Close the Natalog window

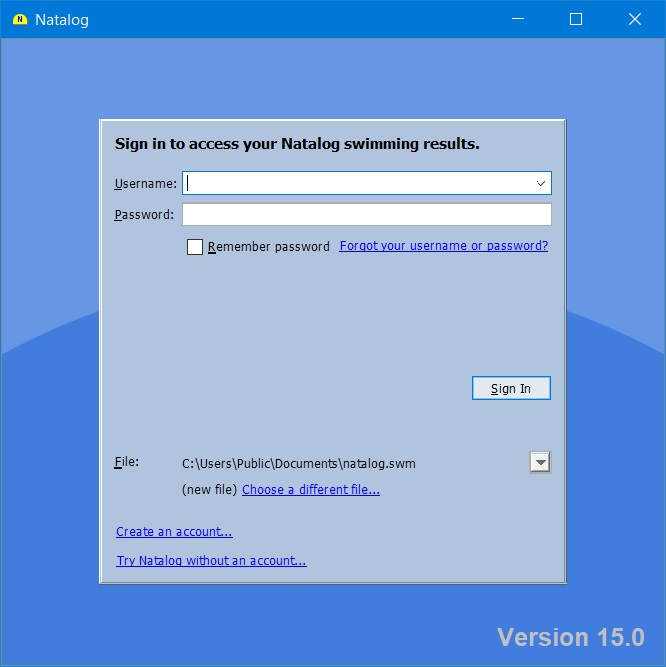(x=635, y=19)
